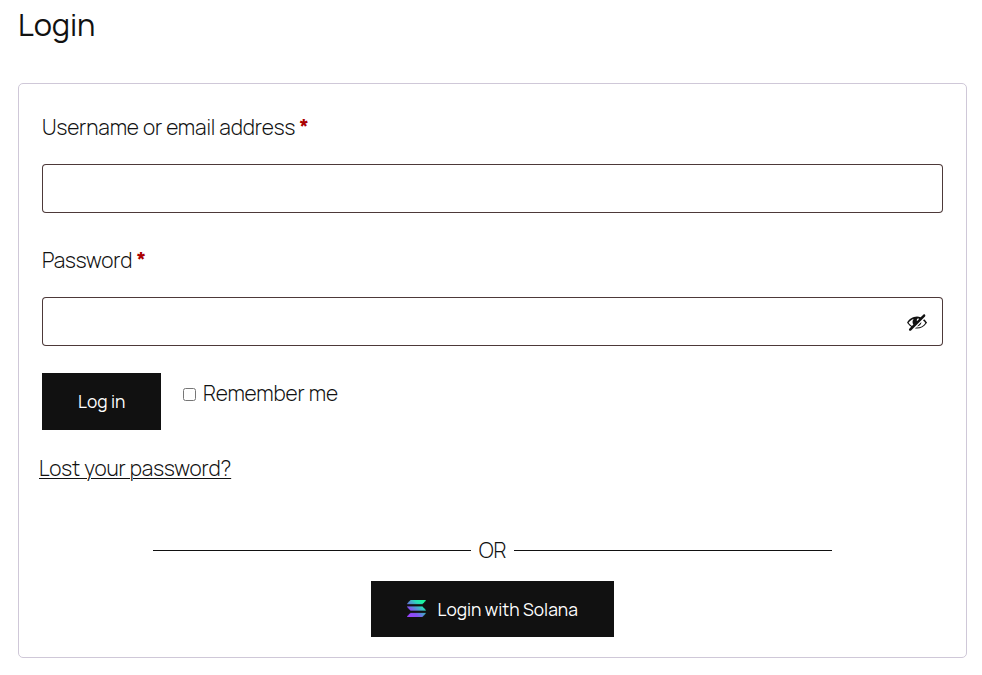Focus the Username or email address field
Viewport: 982px width, 675px height.
(x=492, y=188)
